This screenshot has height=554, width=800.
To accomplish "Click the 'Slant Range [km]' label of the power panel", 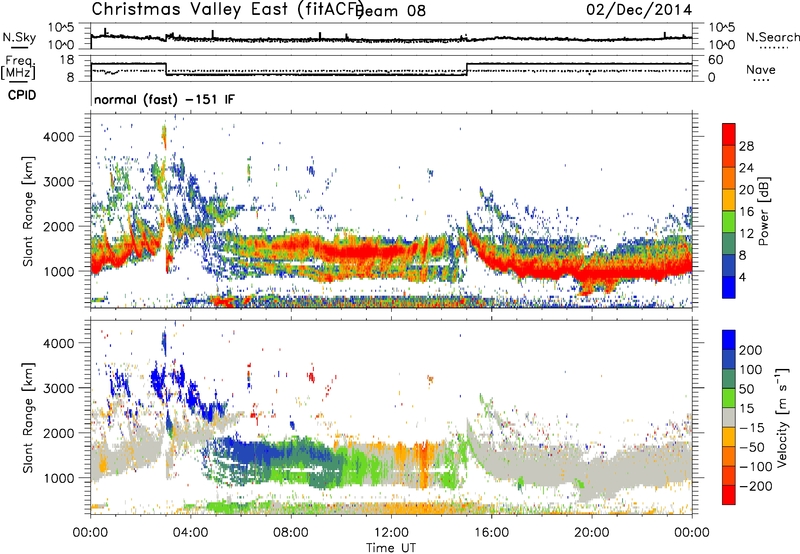I will tap(28, 211).
